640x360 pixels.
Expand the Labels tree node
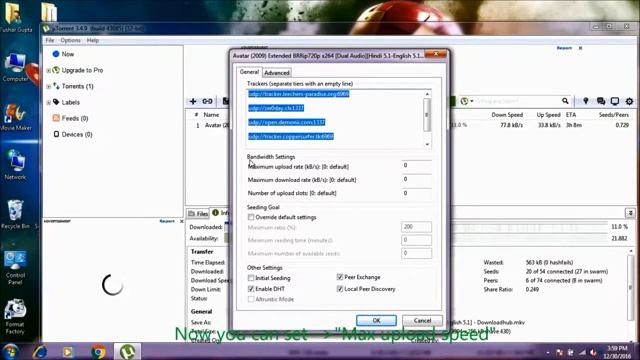pos(49,102)
